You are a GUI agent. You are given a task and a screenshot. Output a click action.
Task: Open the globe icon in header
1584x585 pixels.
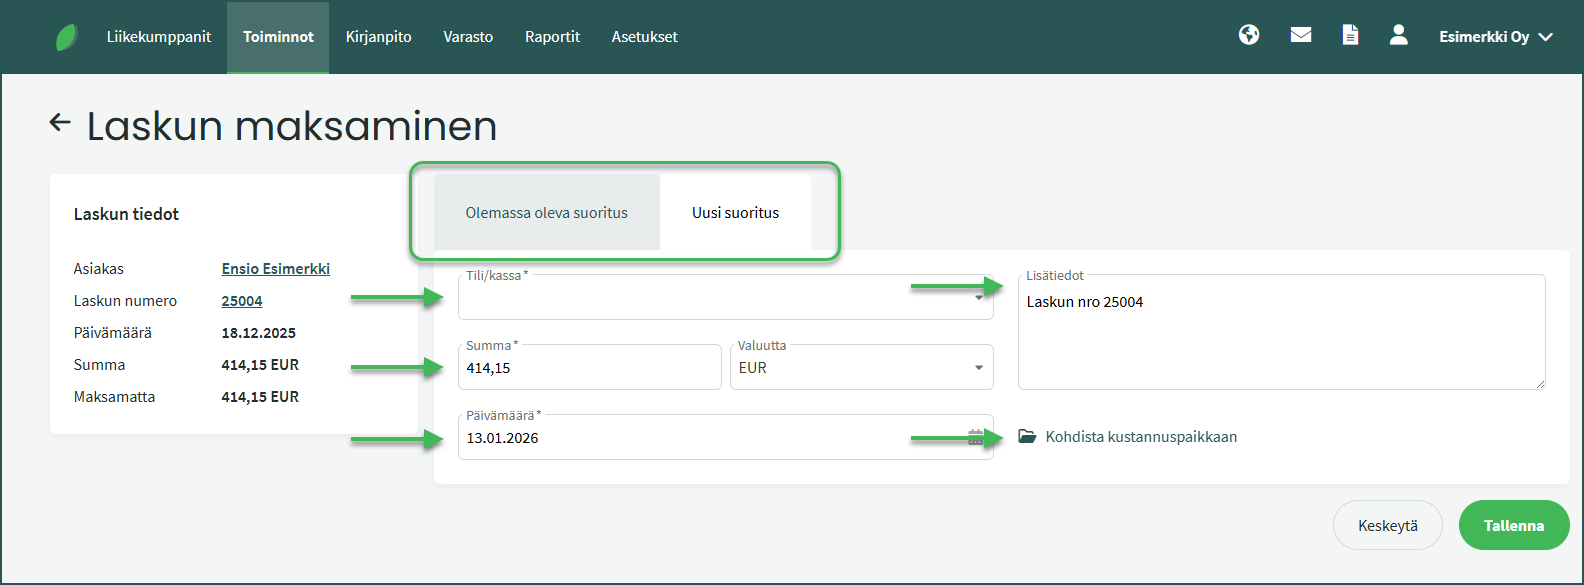coord(1249,35)
